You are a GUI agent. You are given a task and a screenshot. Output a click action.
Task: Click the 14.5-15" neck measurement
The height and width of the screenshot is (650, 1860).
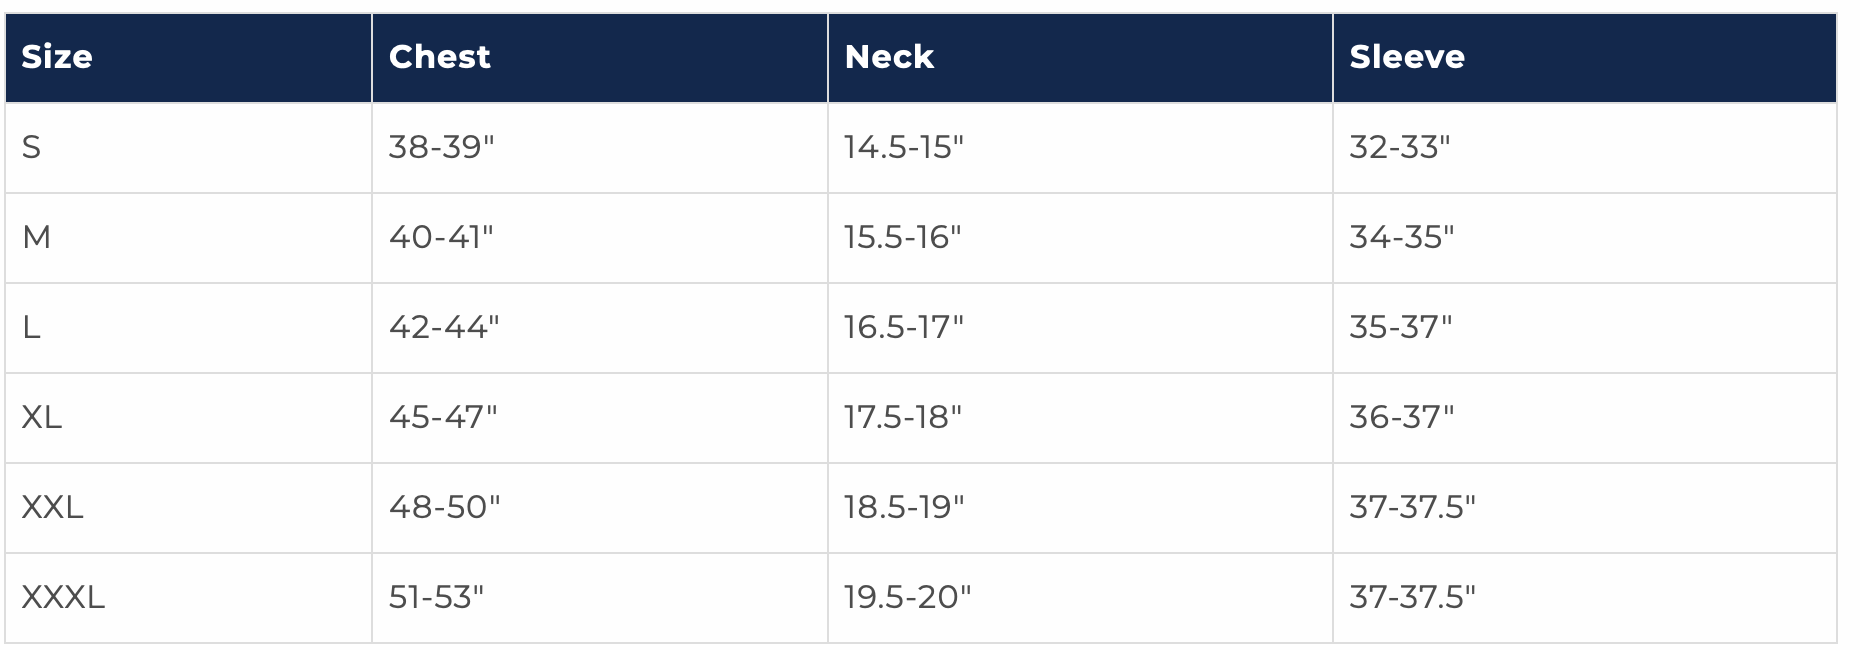coord(903,148)
